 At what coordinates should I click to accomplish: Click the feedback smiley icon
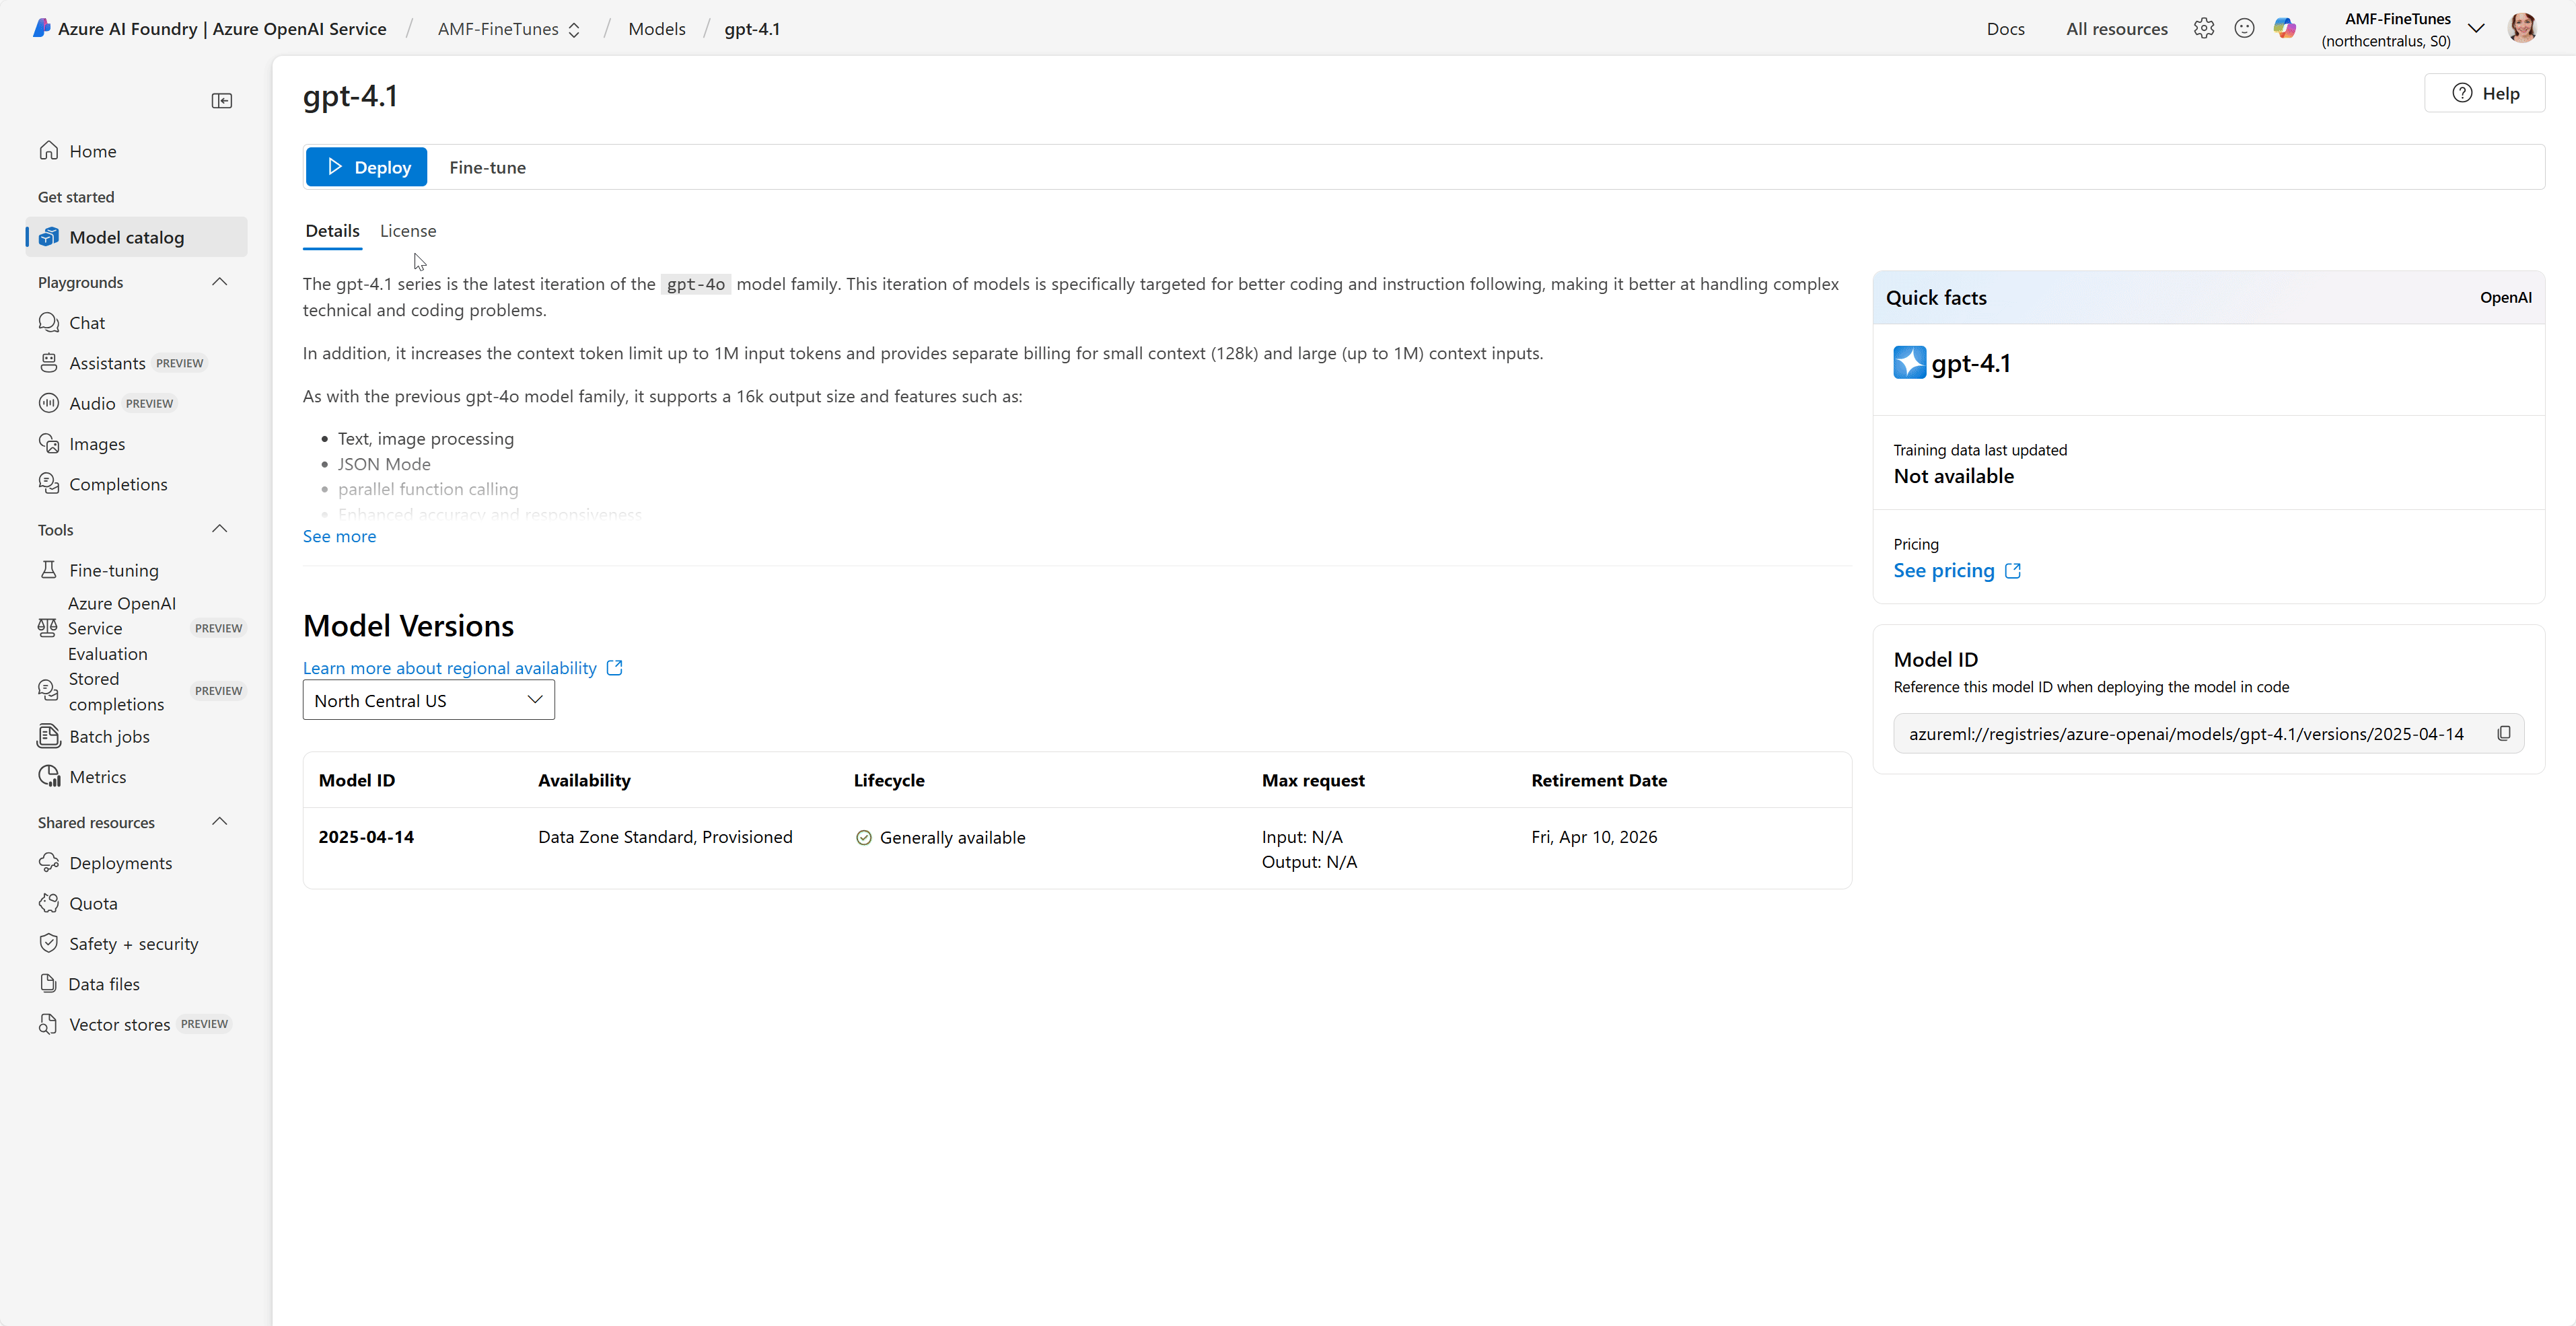point(2244,28)
